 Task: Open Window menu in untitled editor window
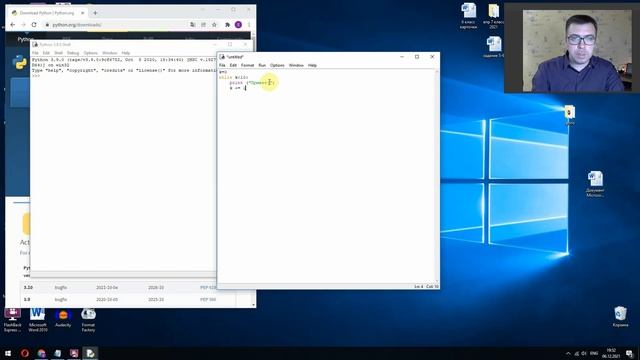pyautogui.click(x=296, y=65)
